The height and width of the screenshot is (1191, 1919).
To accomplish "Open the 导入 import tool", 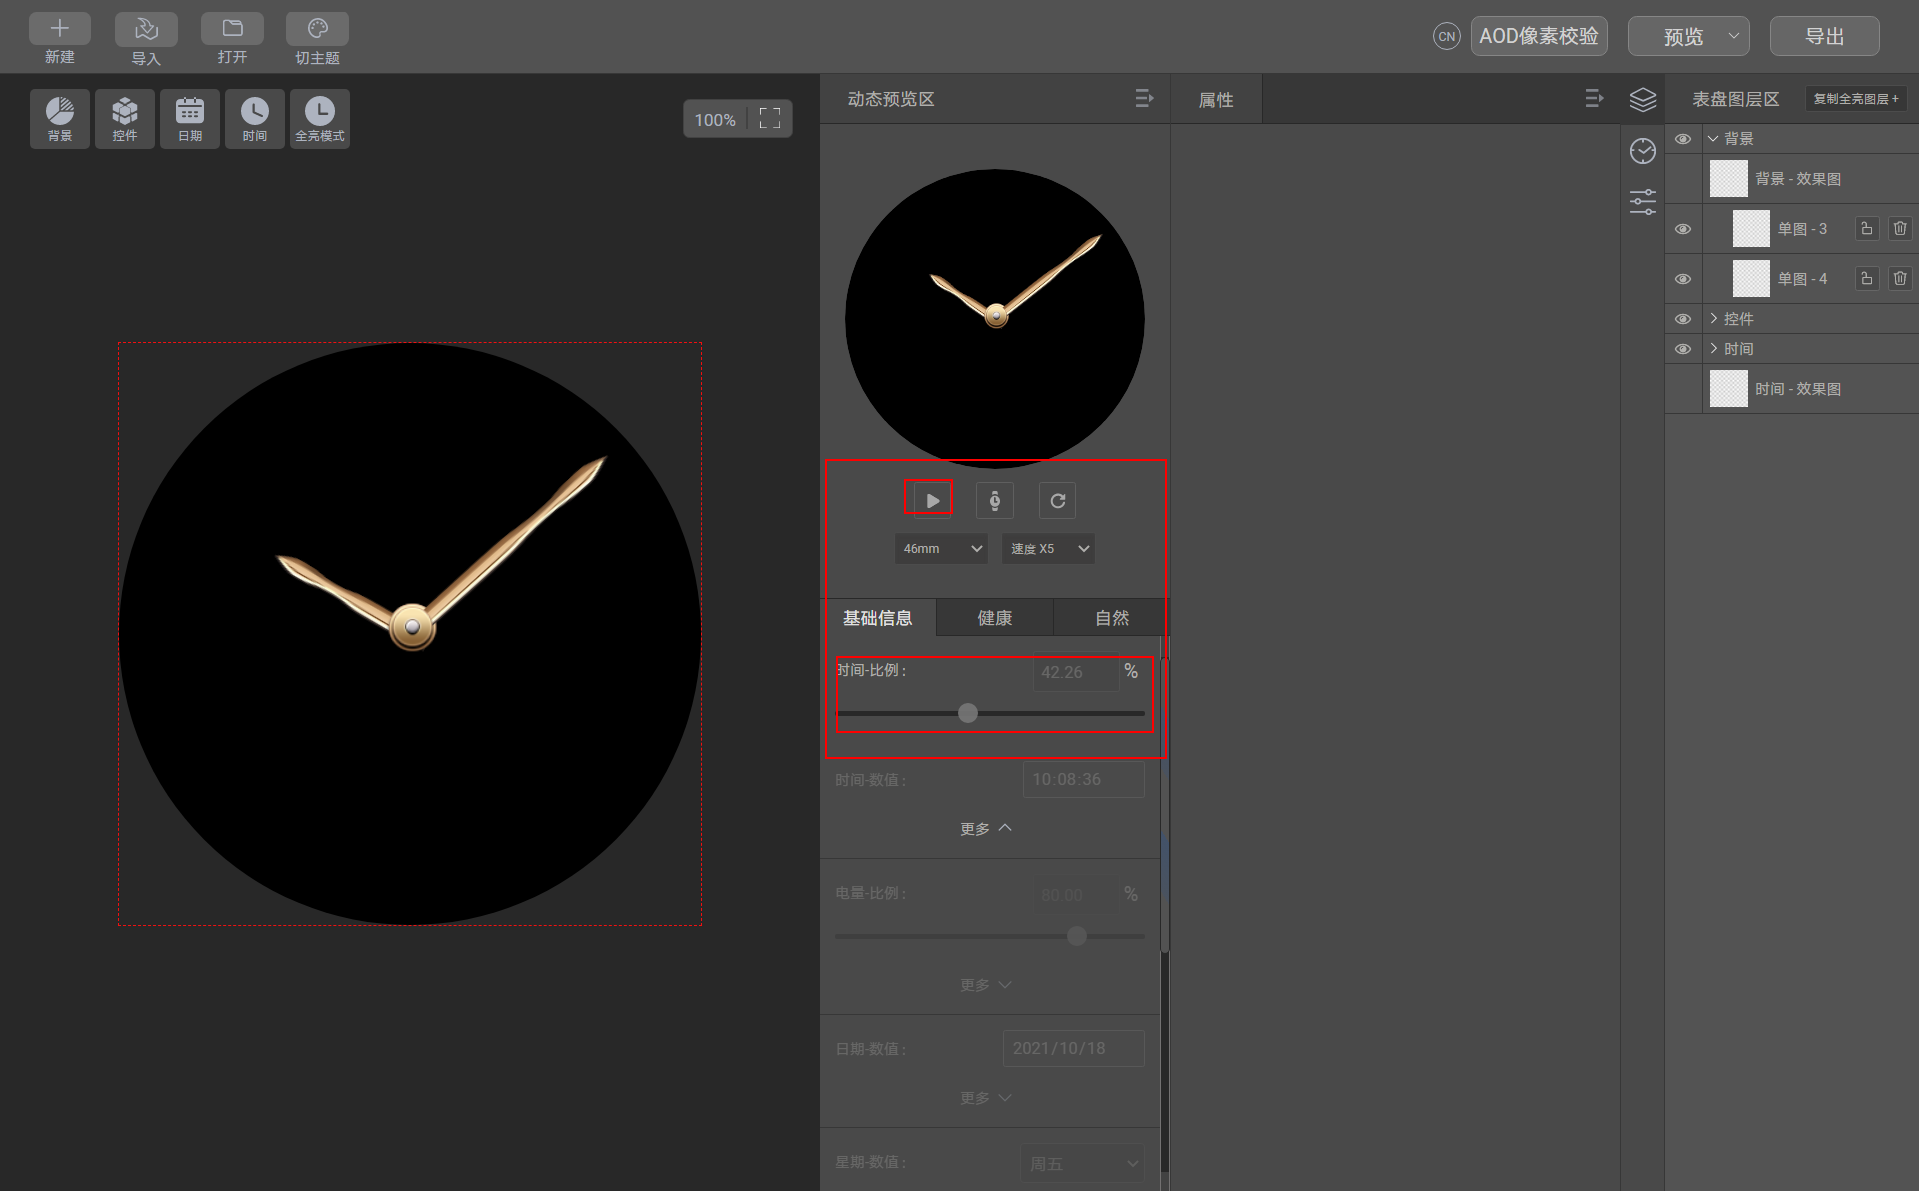I will click(146, 29).
